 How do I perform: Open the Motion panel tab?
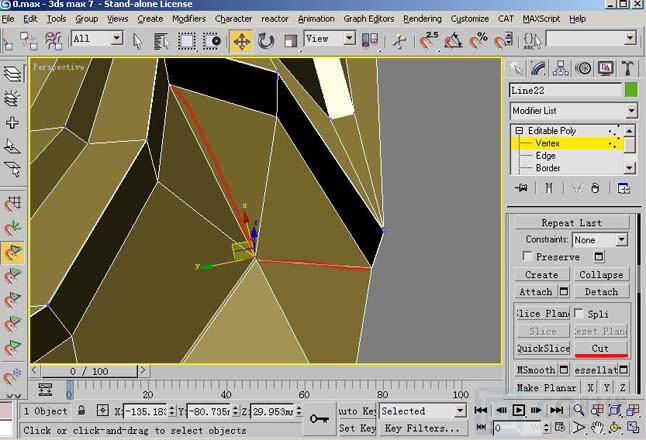coord(583,68)
